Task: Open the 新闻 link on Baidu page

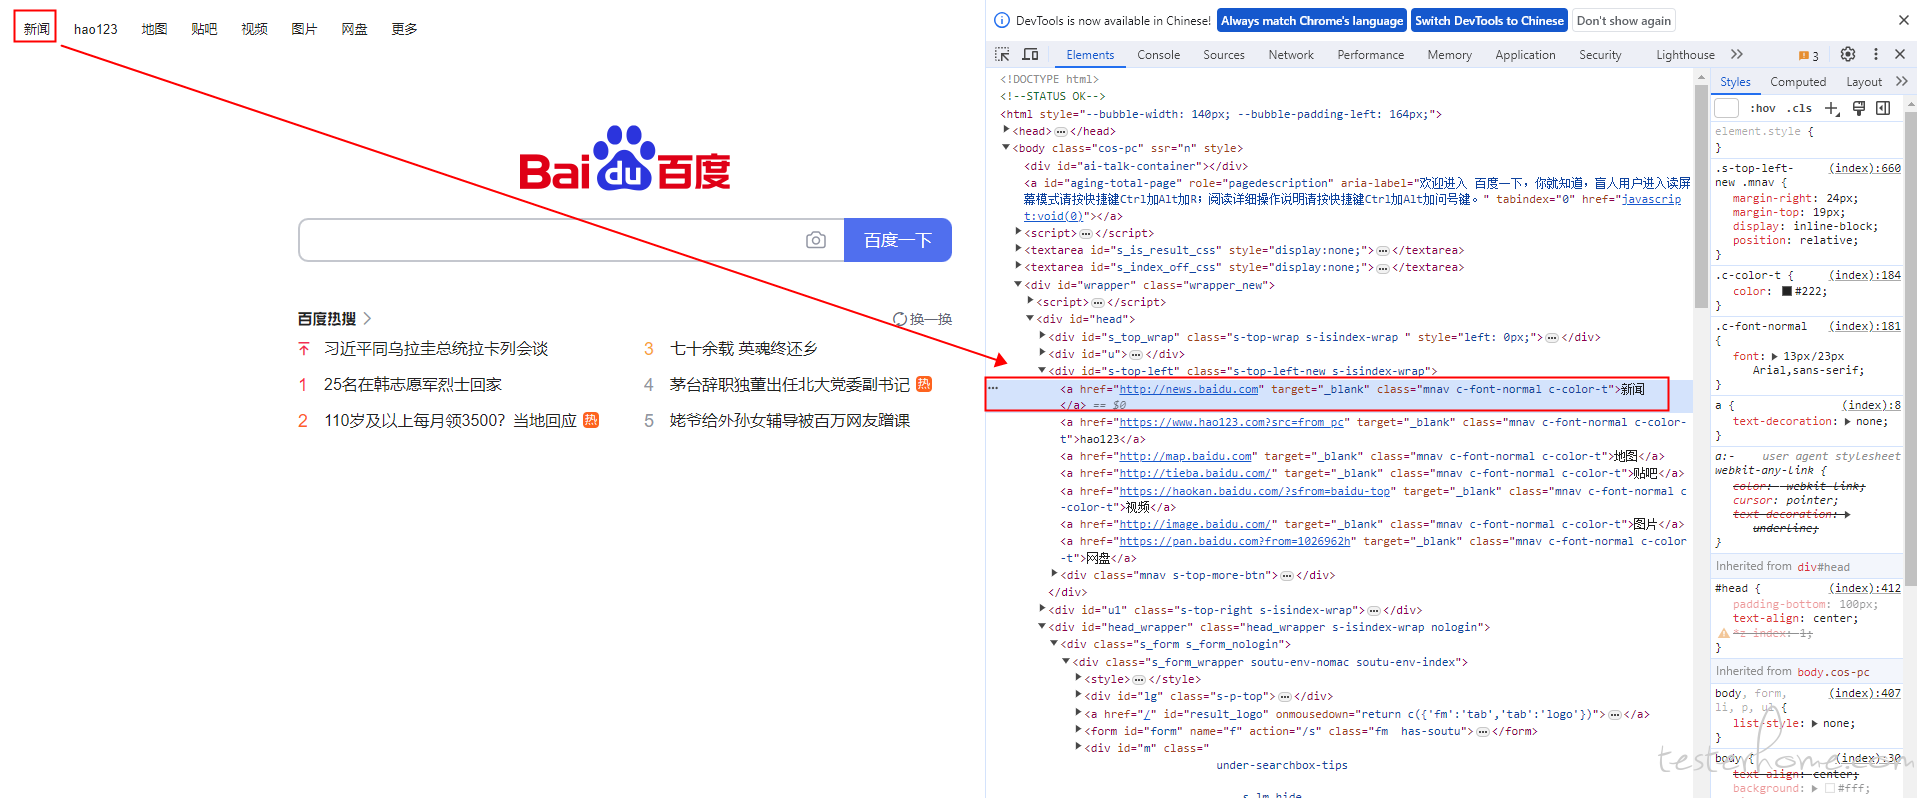Action: 37,29
